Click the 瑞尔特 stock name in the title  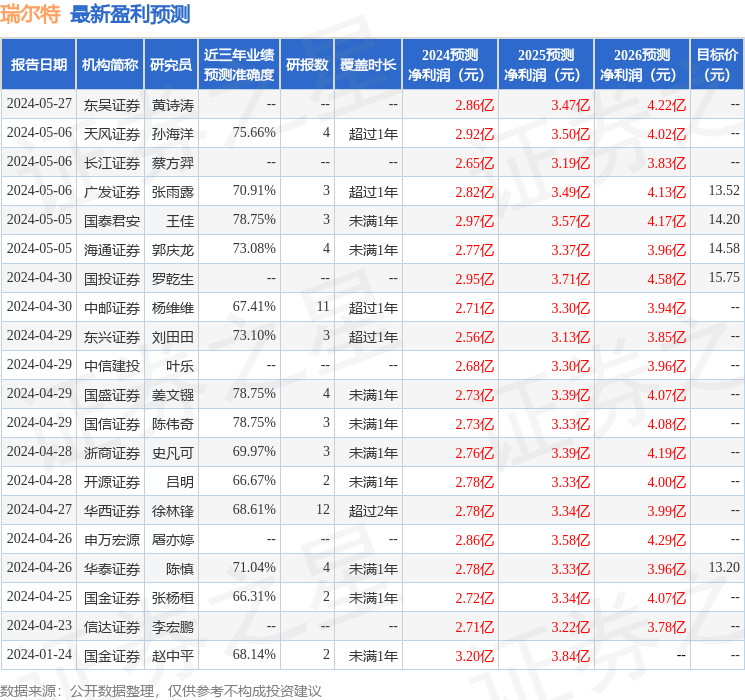30,14
